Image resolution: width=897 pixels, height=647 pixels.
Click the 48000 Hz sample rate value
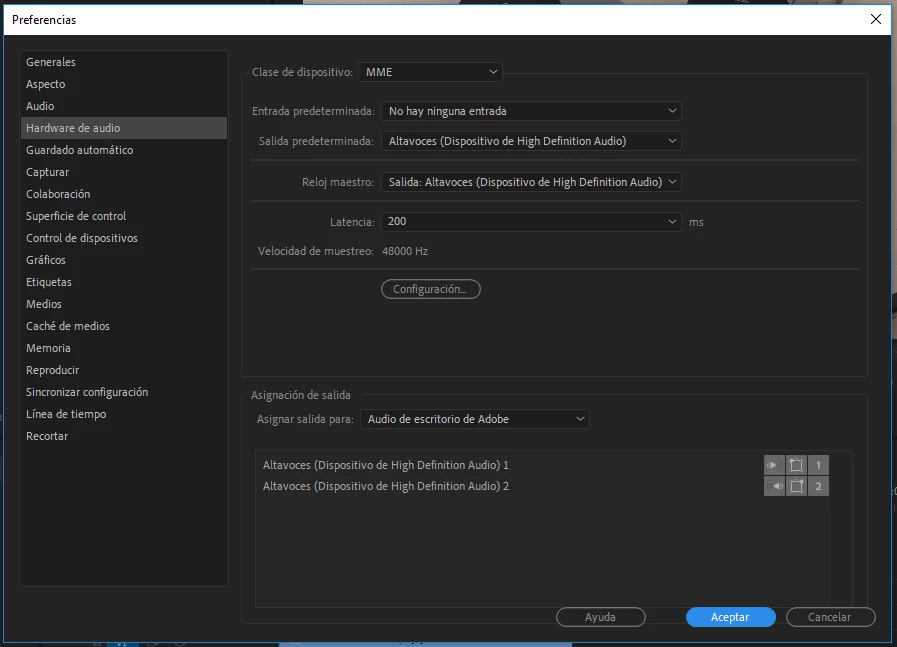[405, 251]
